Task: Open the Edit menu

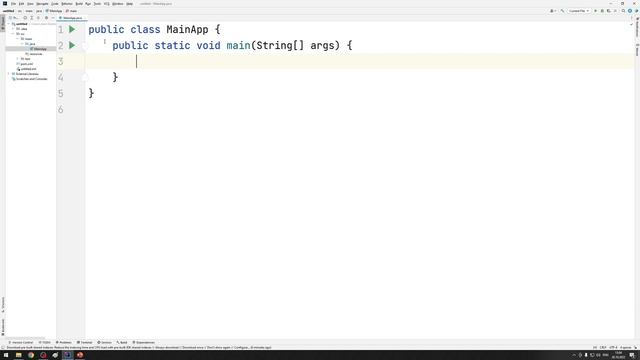Action: (x=21, y=4)
